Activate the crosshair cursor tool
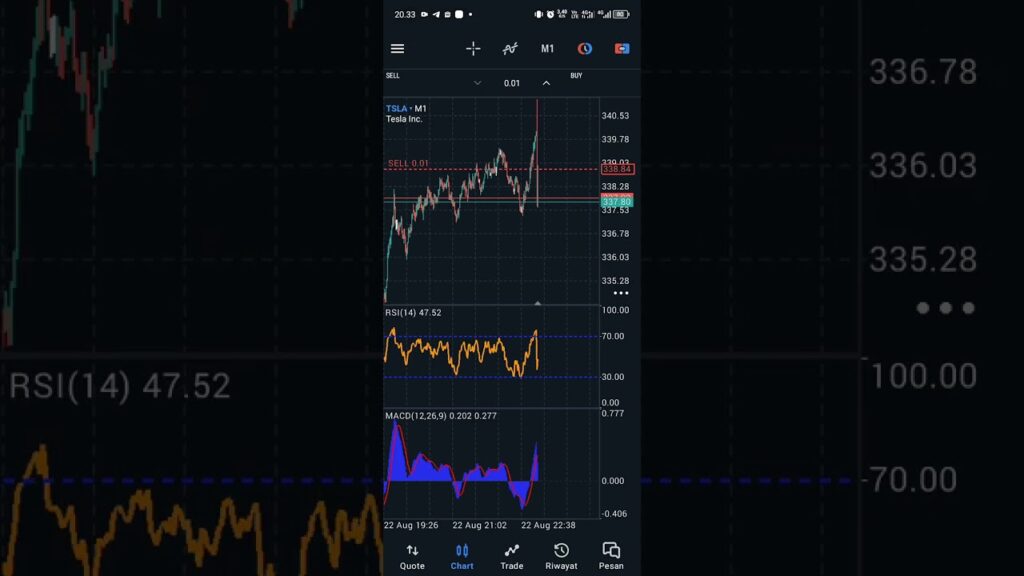 coord(473,49)
